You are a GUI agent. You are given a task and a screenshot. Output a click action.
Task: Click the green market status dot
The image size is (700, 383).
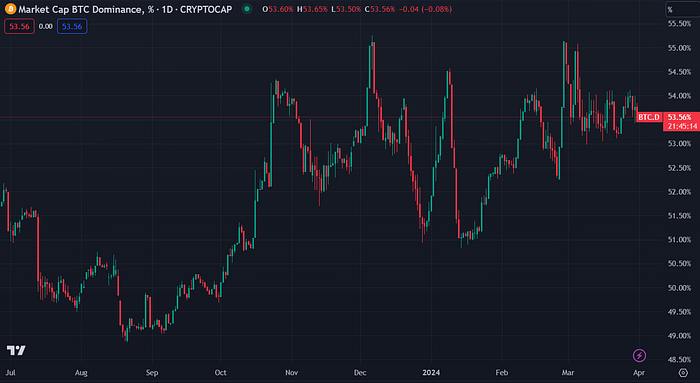pos(247,9)
